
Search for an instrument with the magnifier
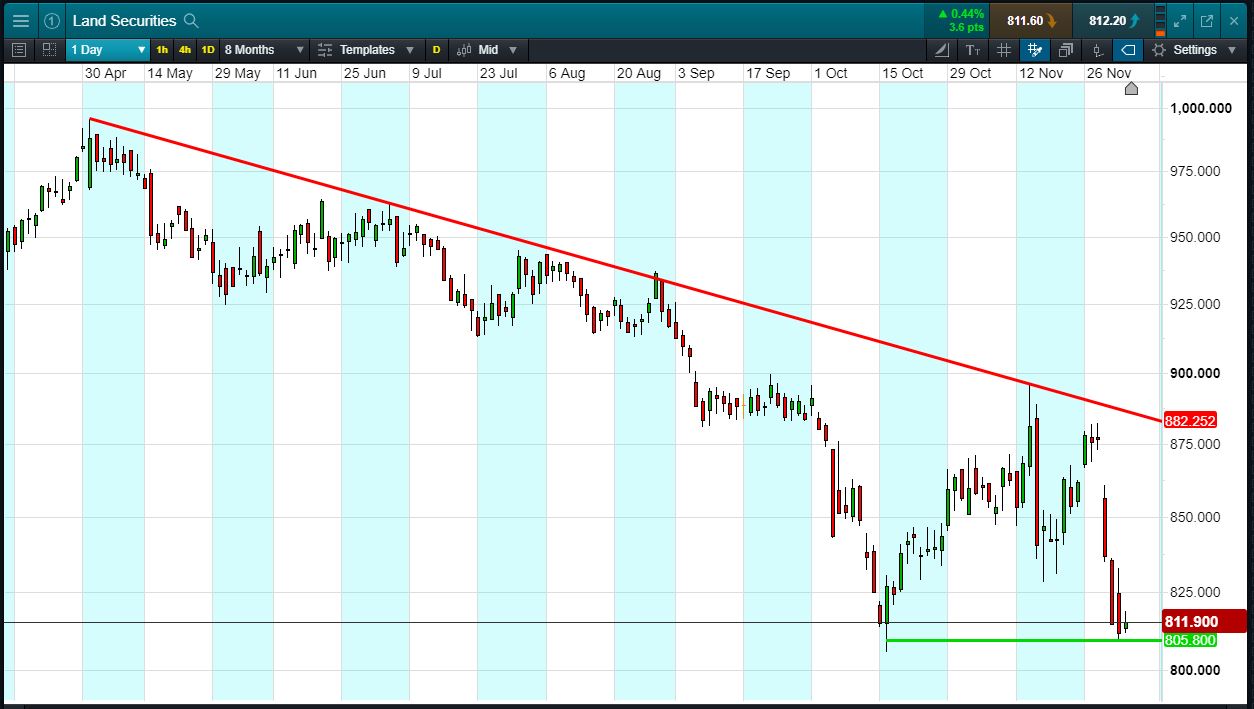(192, 20)
